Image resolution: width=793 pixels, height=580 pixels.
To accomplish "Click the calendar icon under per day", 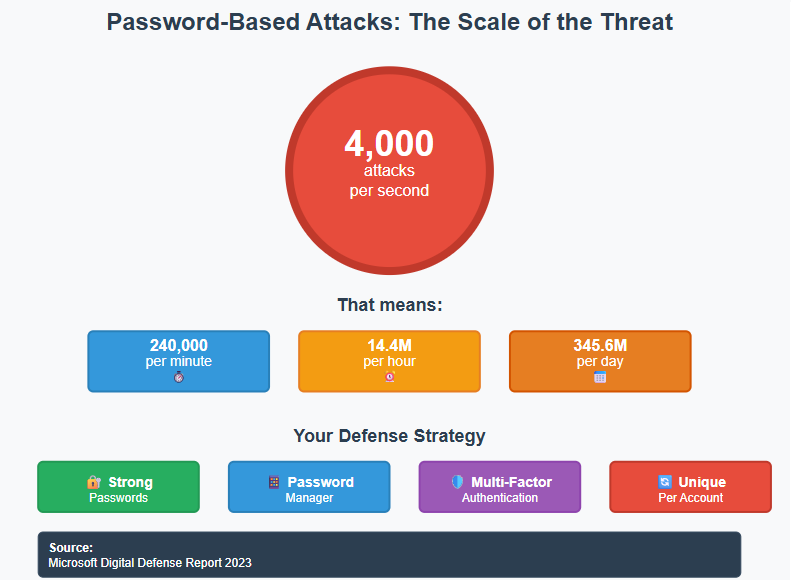I will point(600,377).
